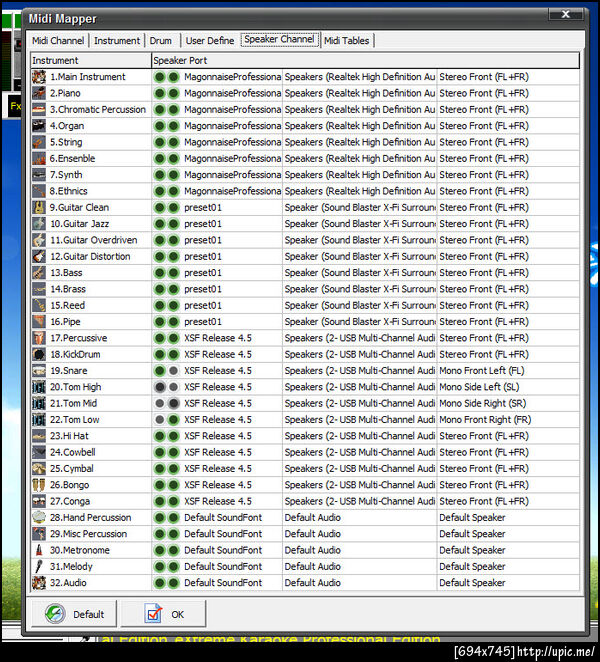Image resolution: width=600 pixels, height=662 pixels.
Task: Select the Organ instrument icon
Action: coord(39,126)
